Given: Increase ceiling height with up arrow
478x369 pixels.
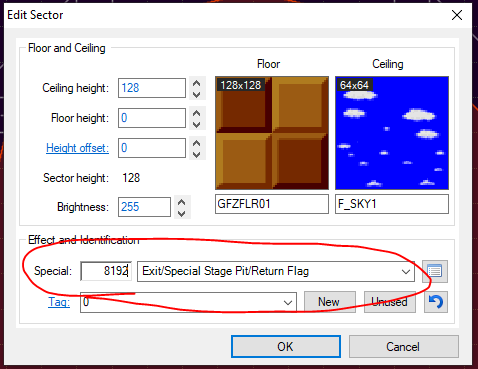Looking at the screenshot, I should click(x=197, y=83).
